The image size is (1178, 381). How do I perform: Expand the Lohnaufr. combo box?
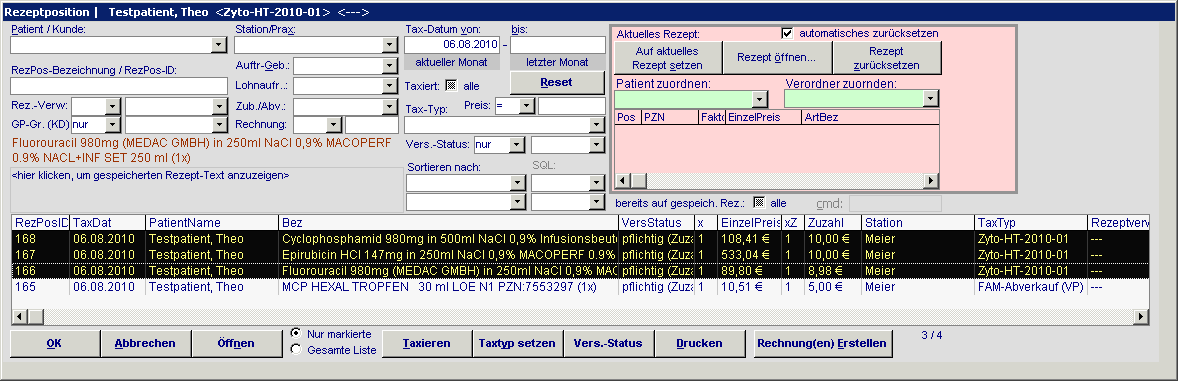tap(389, 86)
